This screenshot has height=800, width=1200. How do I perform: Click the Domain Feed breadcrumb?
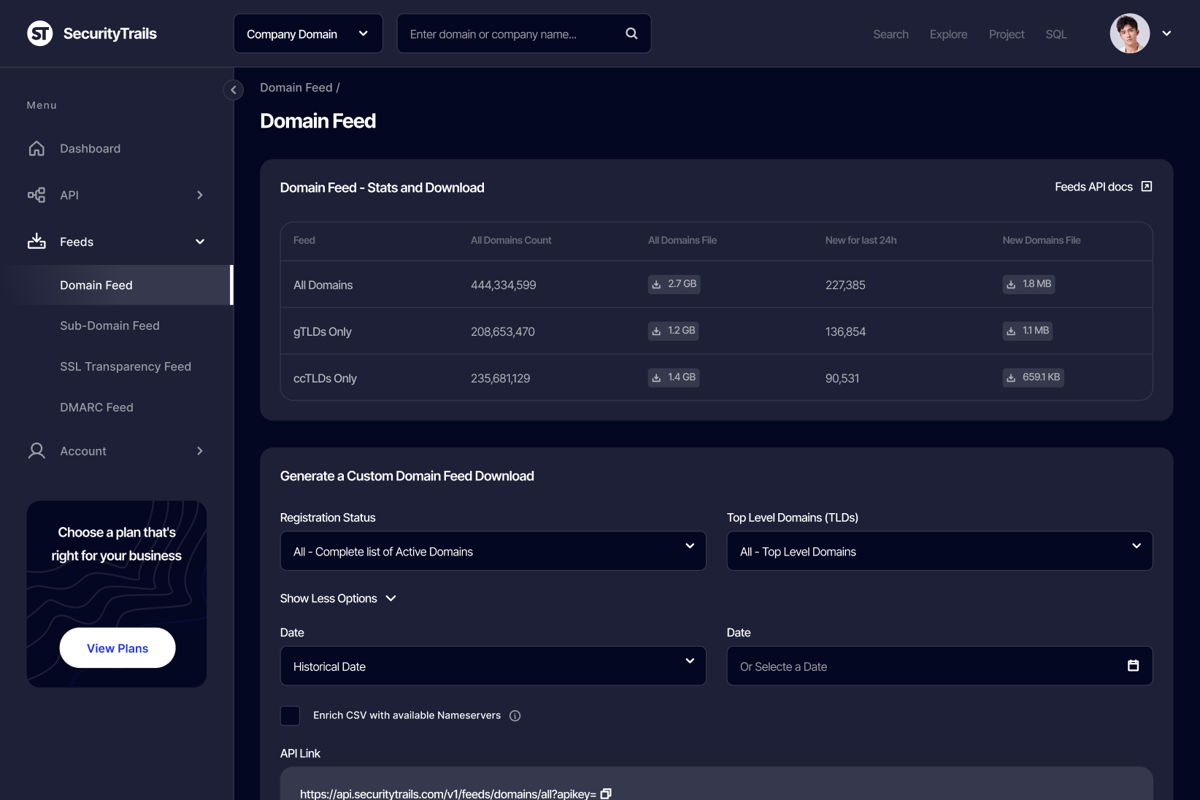pos(296,87)
